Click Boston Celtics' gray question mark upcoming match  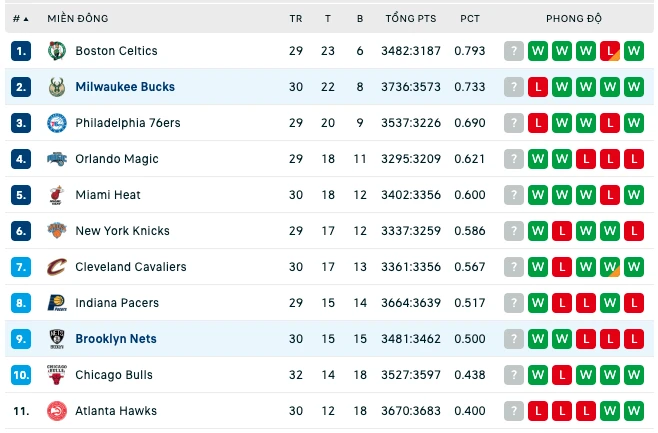(x=514, y=51)
